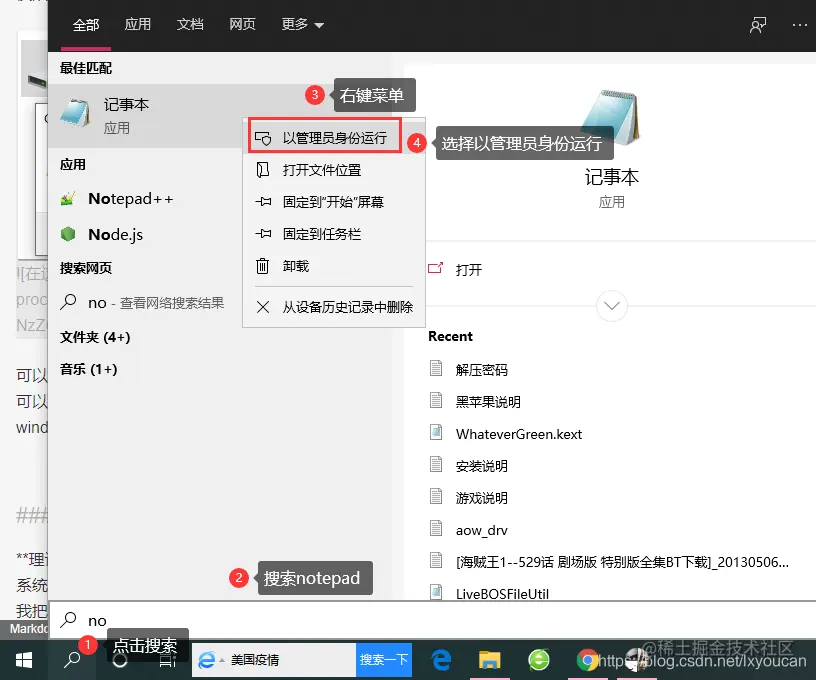Click the feedback person icon at top right
The image size is (816, 680).
coord(757,25)
